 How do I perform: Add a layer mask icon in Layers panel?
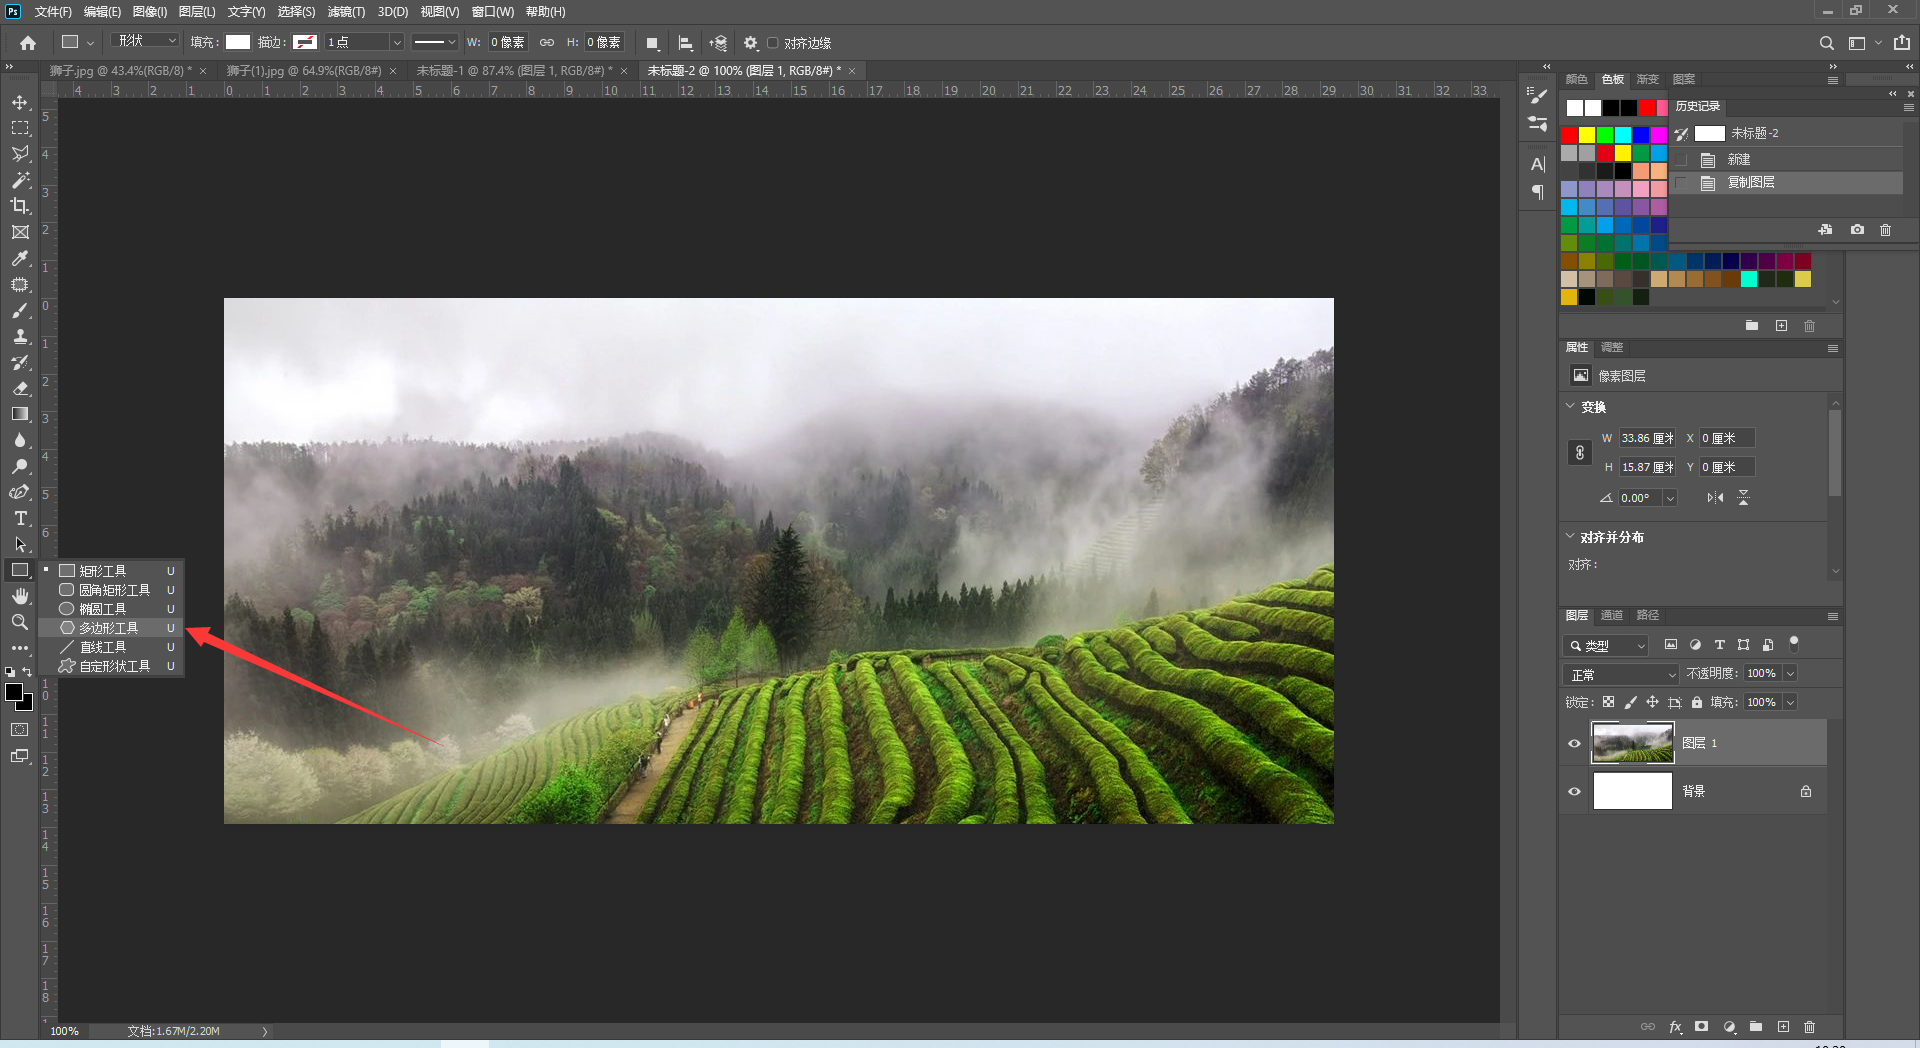point(1701,1027)
